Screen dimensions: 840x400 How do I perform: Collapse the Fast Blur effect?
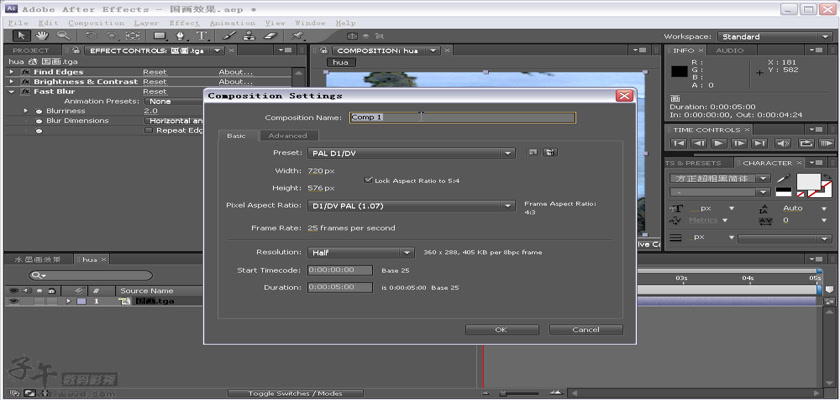pos(11,92)
